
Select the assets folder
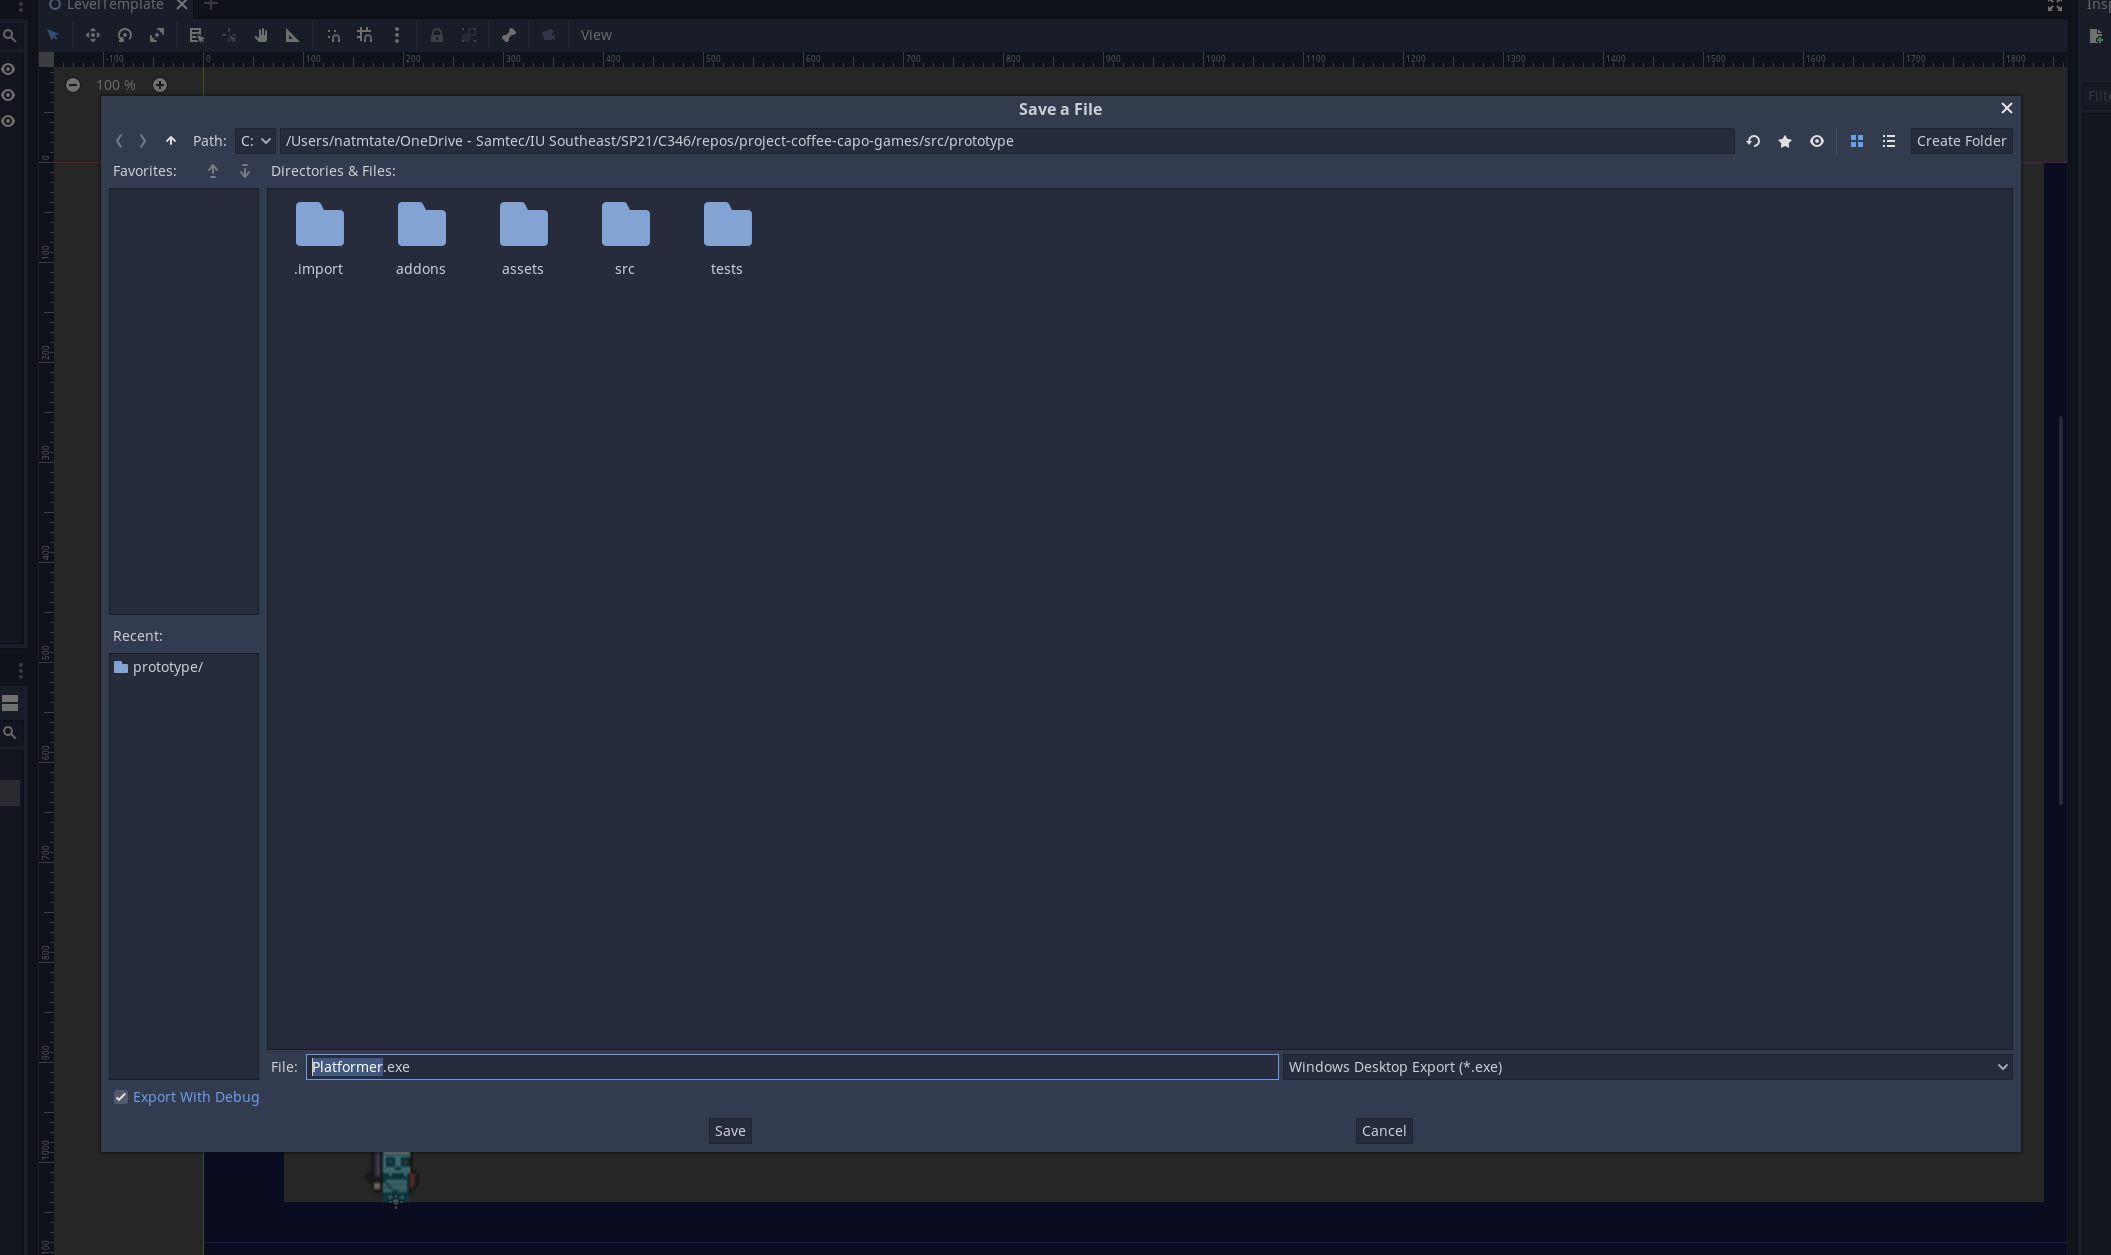(523, 240)
